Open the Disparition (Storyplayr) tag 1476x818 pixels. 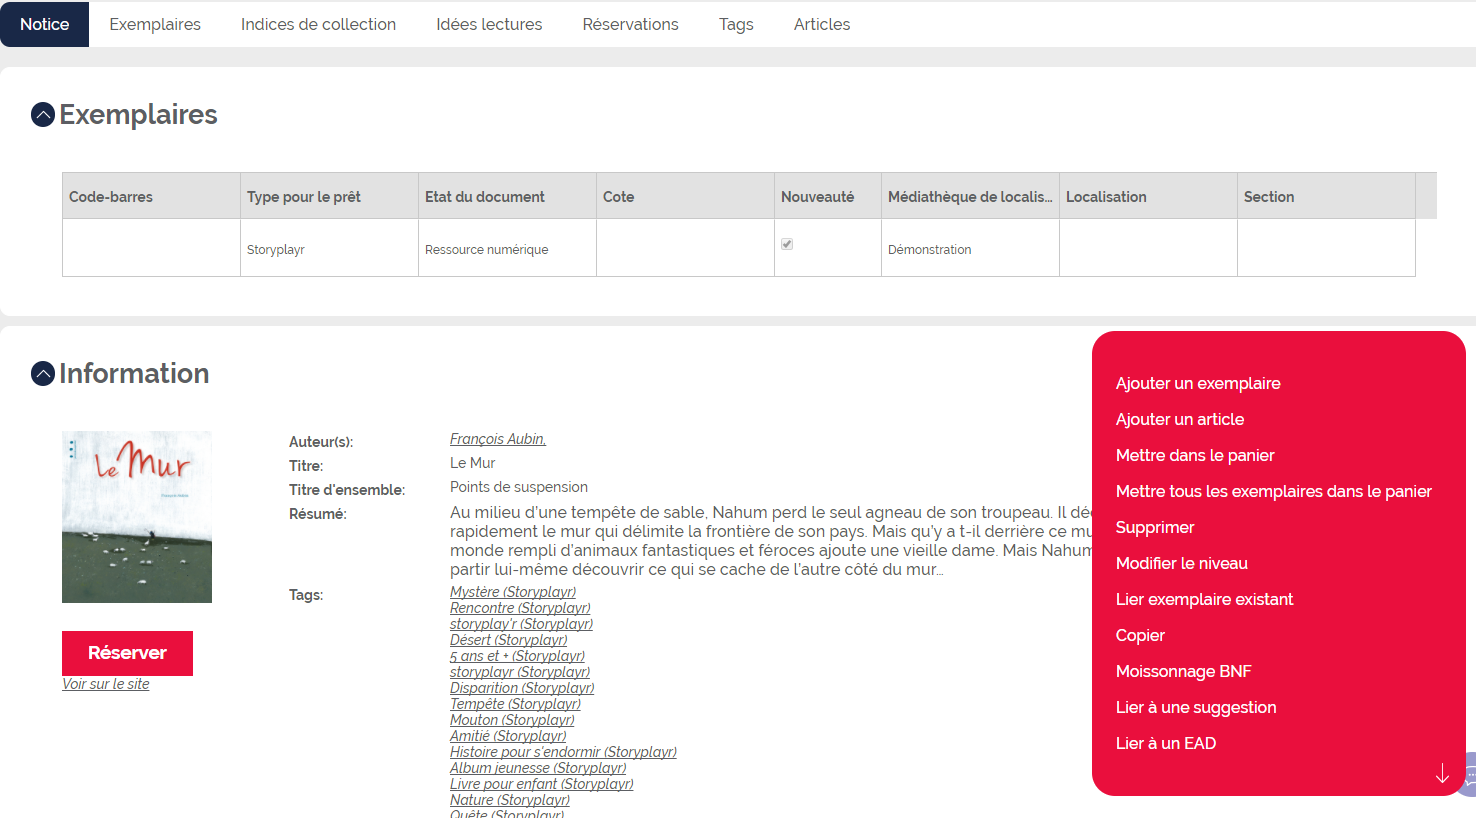522,688
